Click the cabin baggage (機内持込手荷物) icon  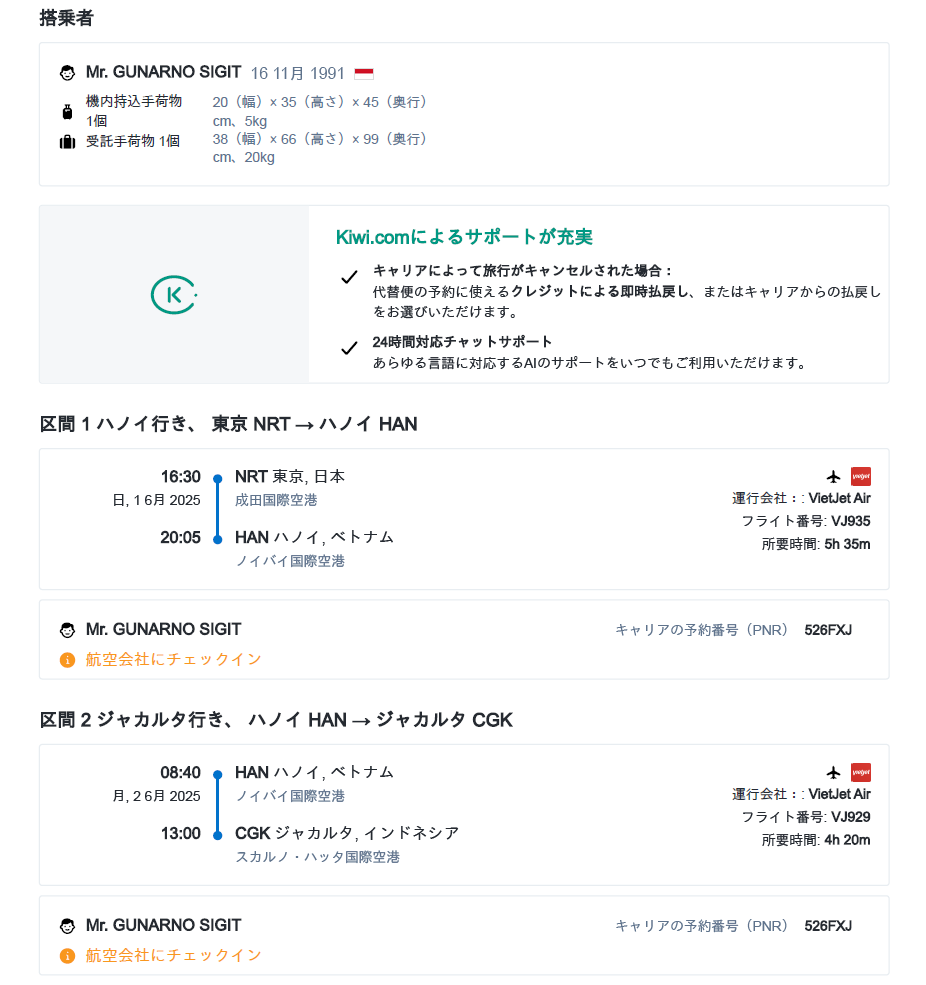pos(67,111)
